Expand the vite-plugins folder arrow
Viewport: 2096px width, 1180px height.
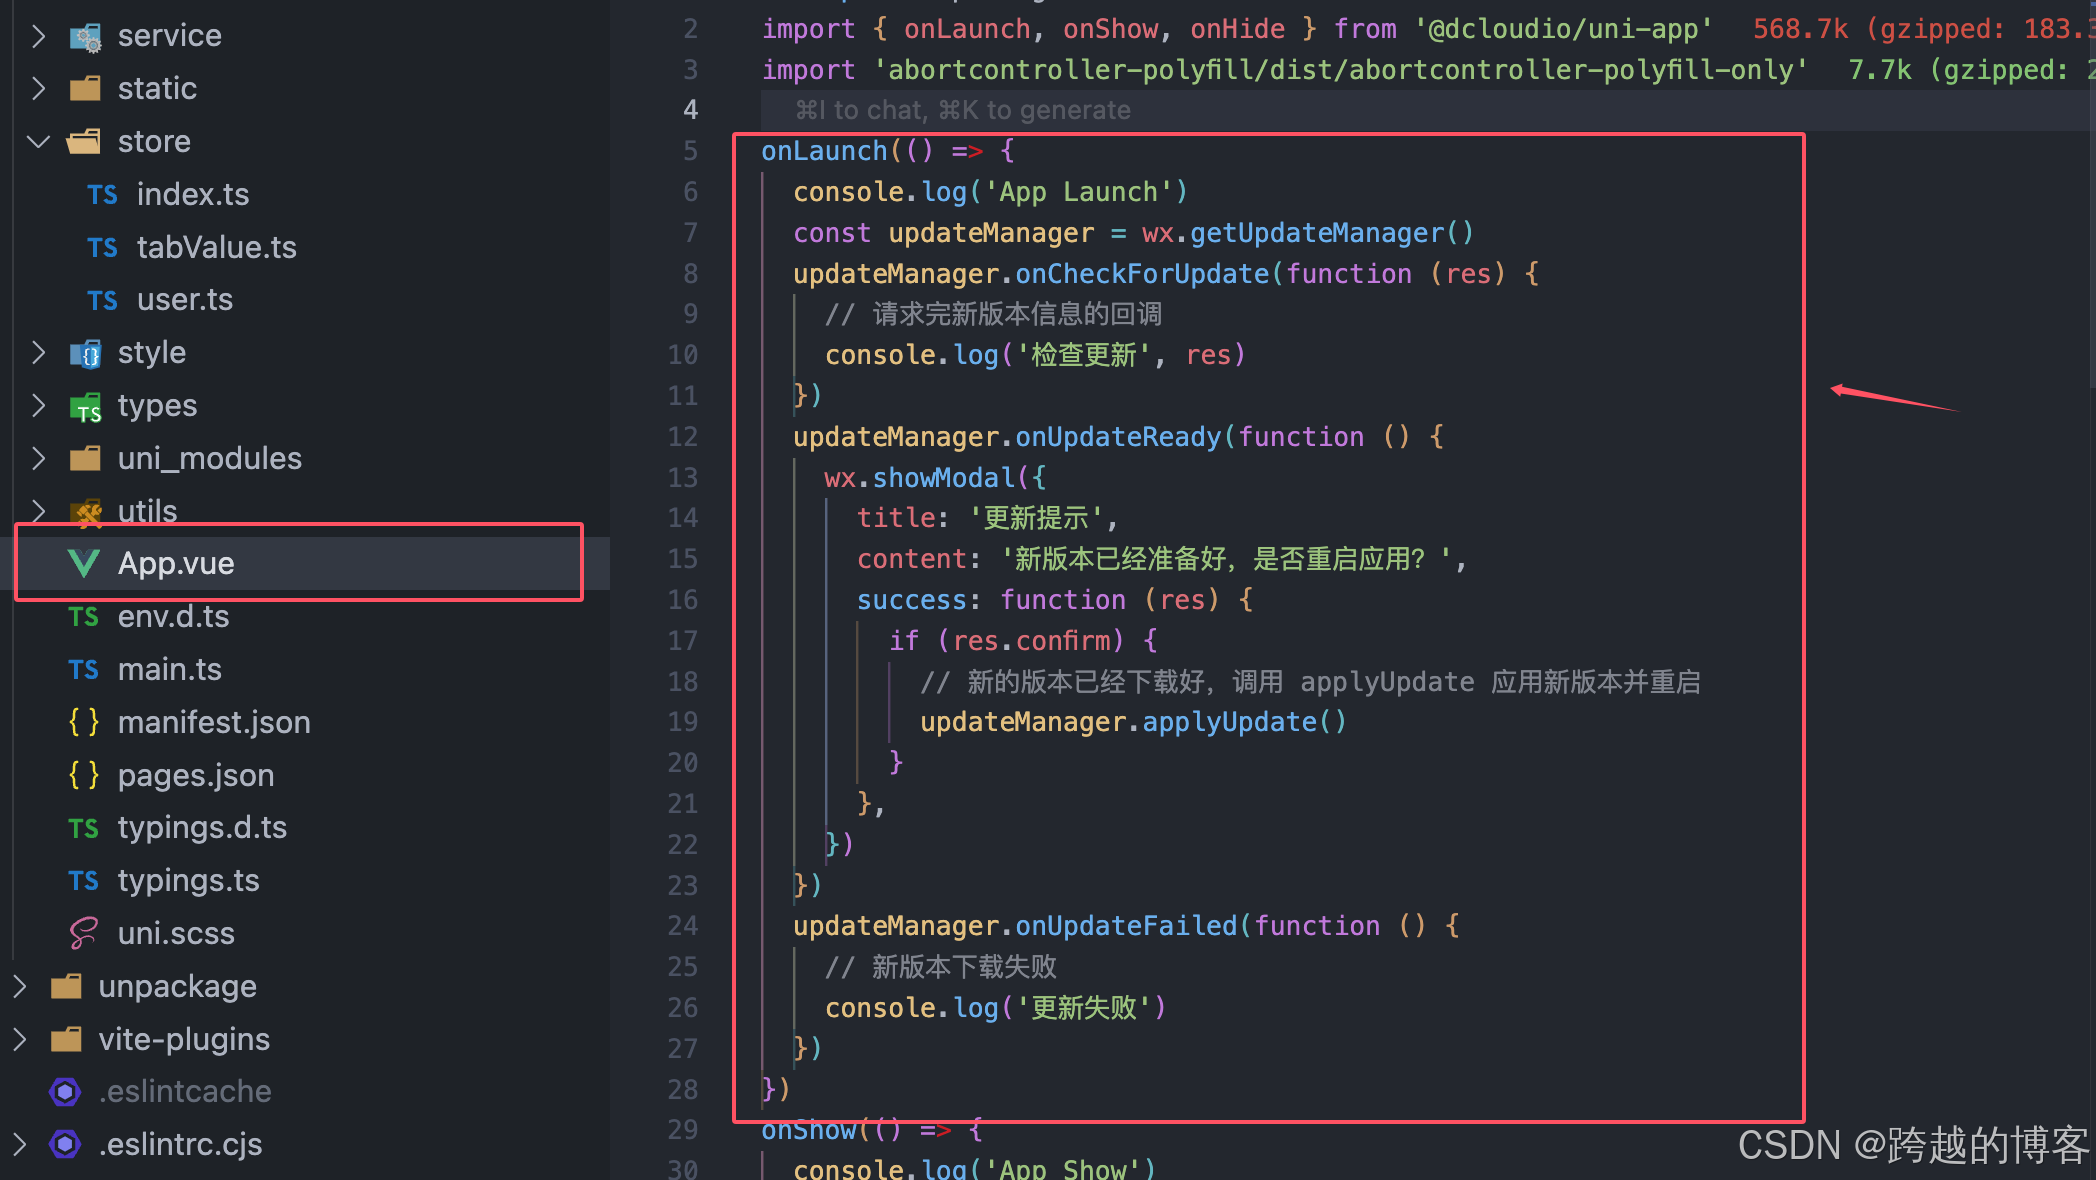tap(19, 1040)
